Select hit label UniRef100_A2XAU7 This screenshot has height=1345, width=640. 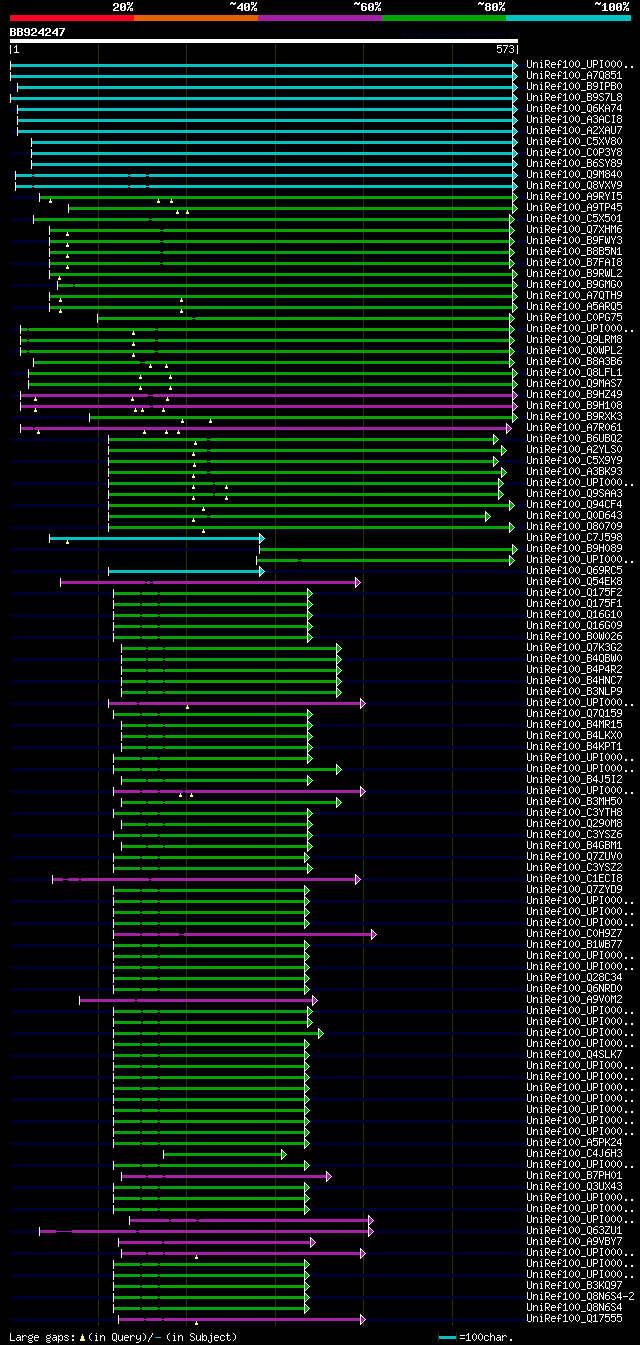click(x=574, y=130)
